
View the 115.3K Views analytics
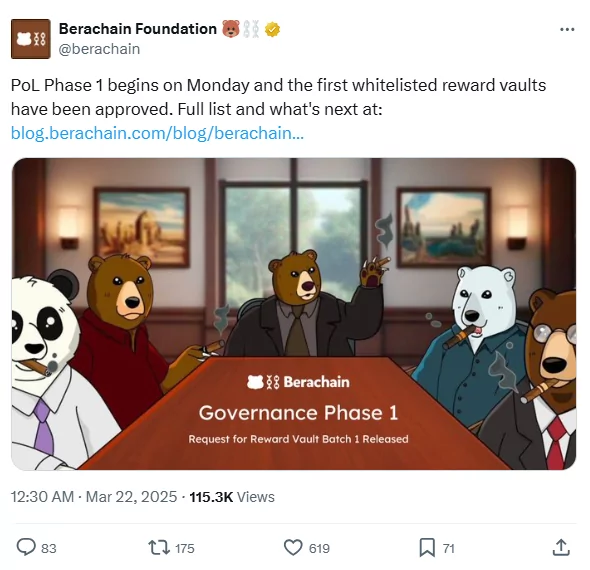[x=232, y=497]
